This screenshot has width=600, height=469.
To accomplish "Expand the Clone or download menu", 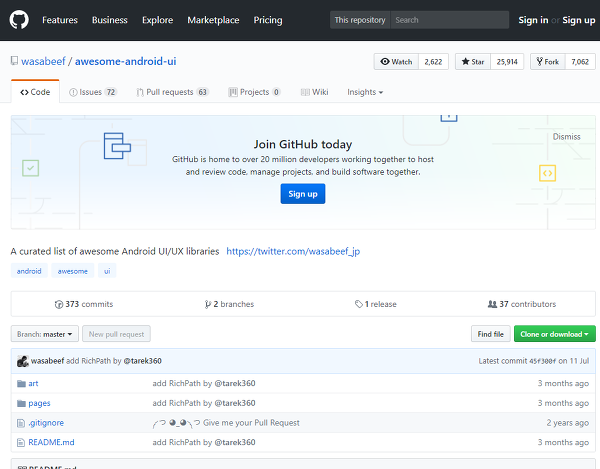I will coord(554,334).
